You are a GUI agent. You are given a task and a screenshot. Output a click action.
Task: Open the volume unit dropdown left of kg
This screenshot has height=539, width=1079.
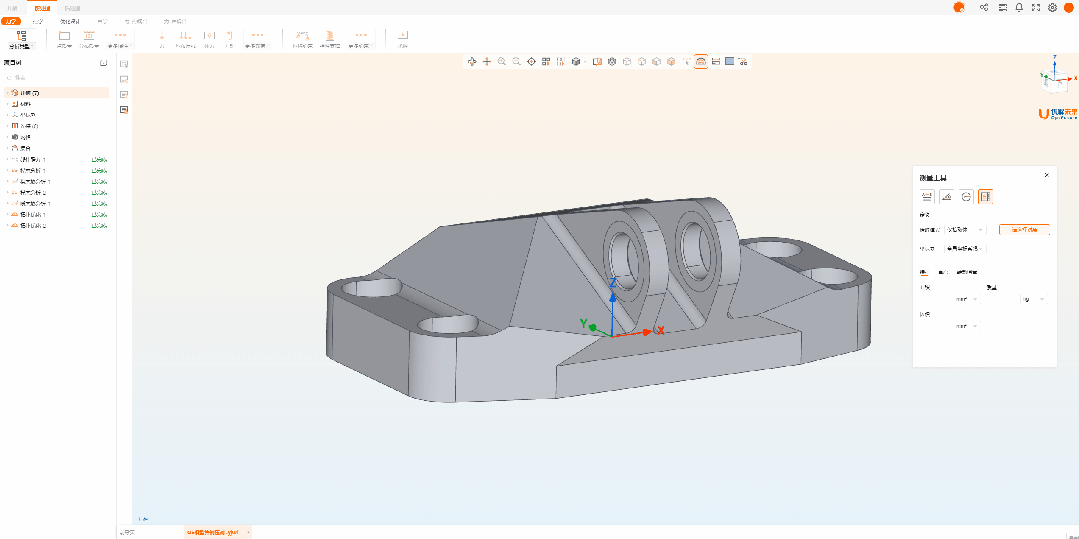pyautogui.click(x=966, y=299)
